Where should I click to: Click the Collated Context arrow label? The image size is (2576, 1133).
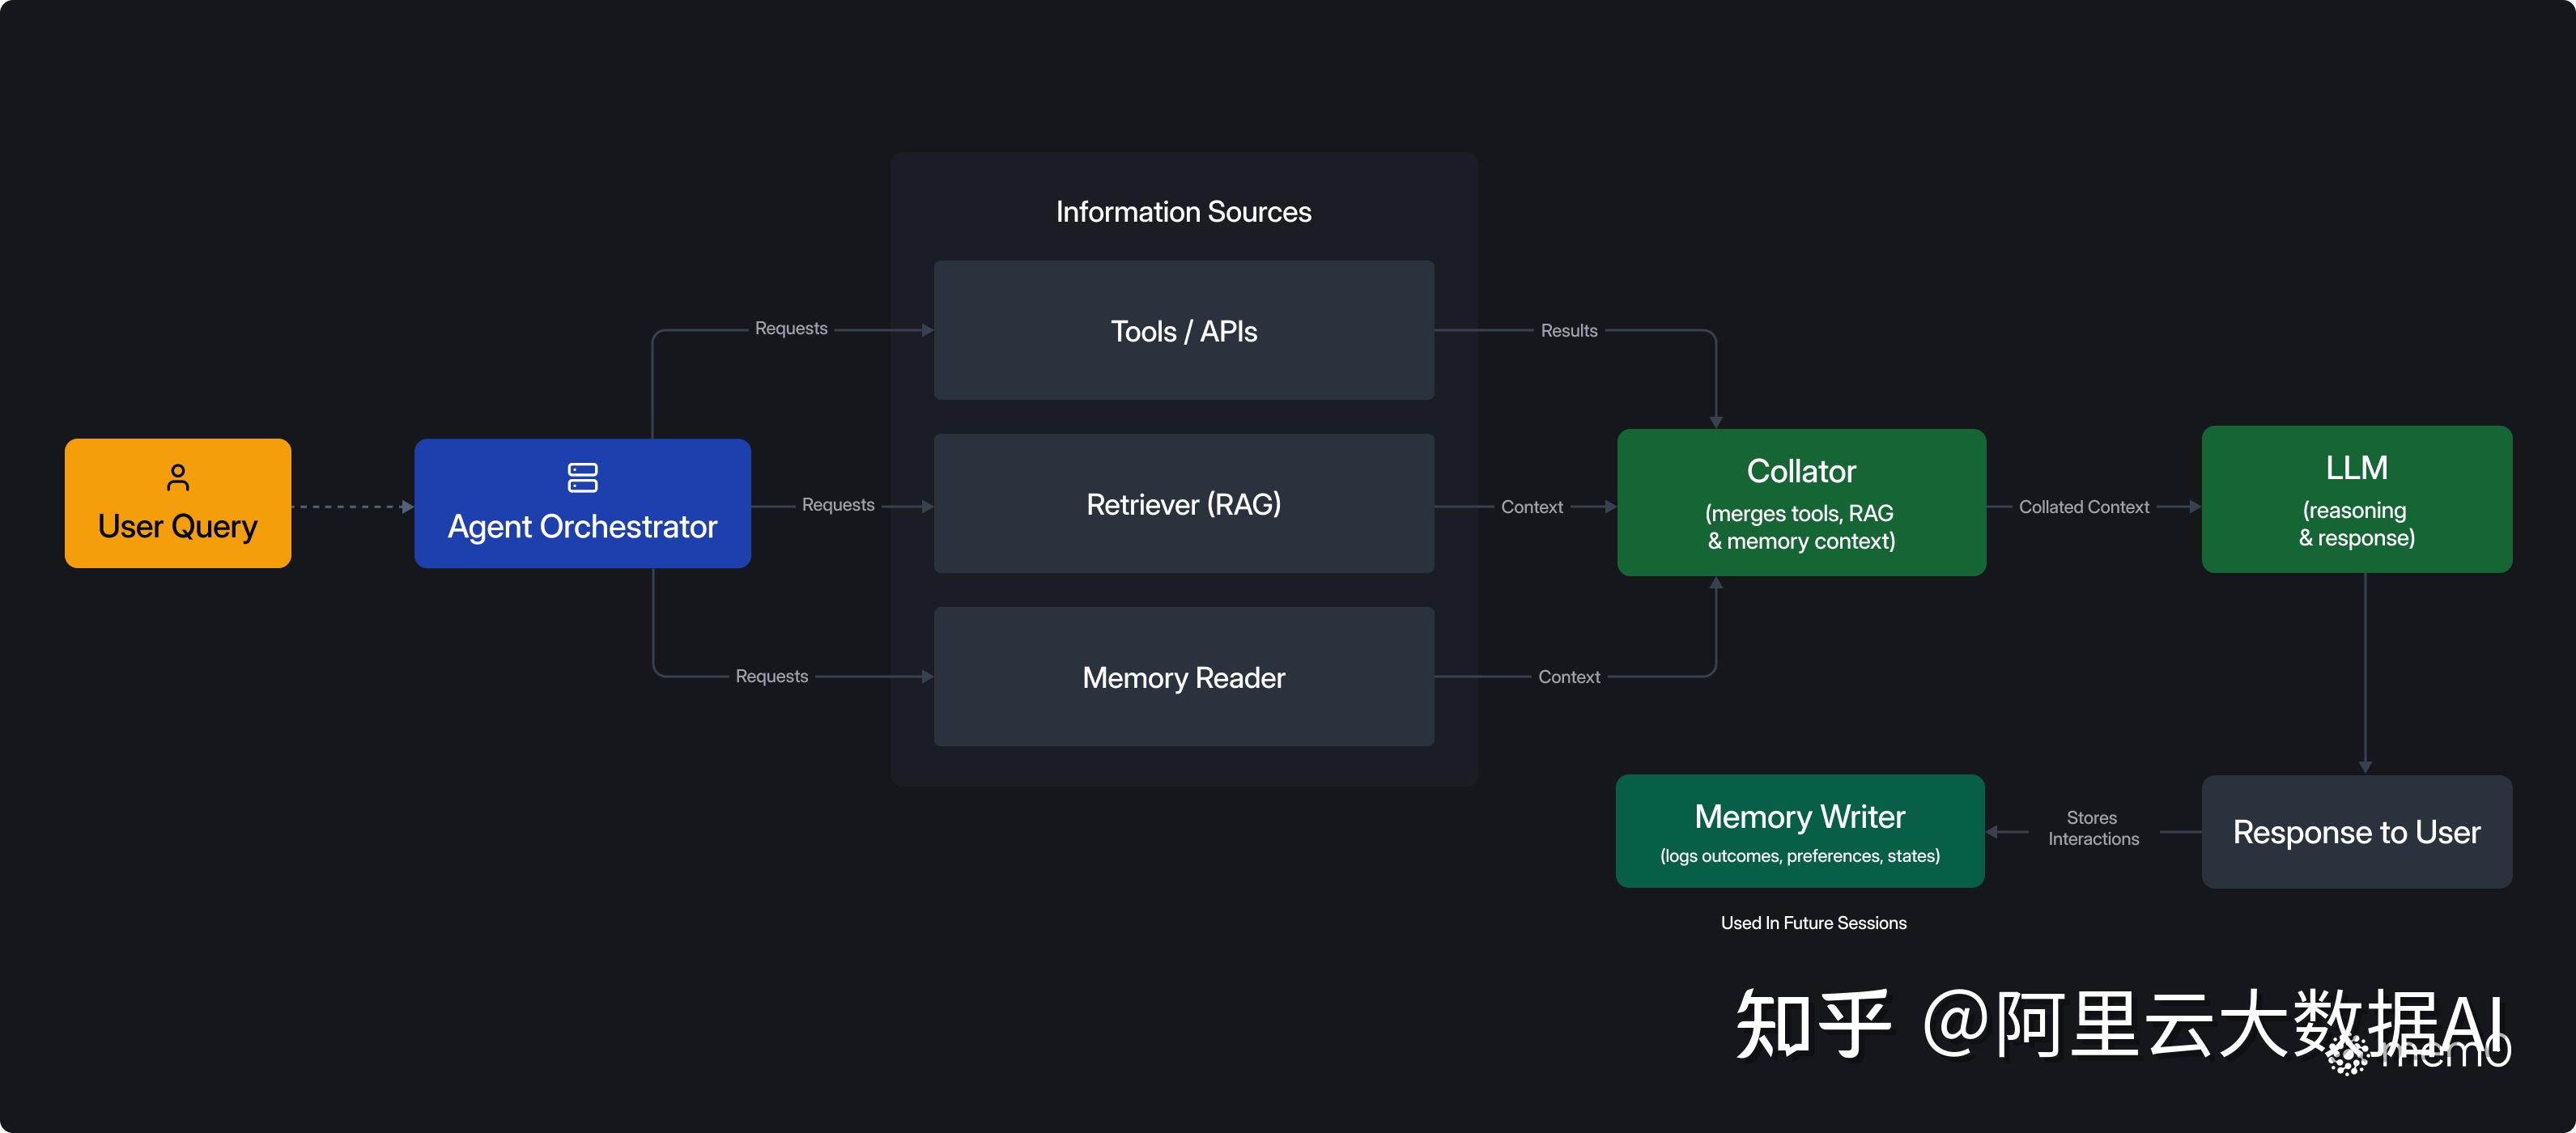click(x=2085, y=506)
